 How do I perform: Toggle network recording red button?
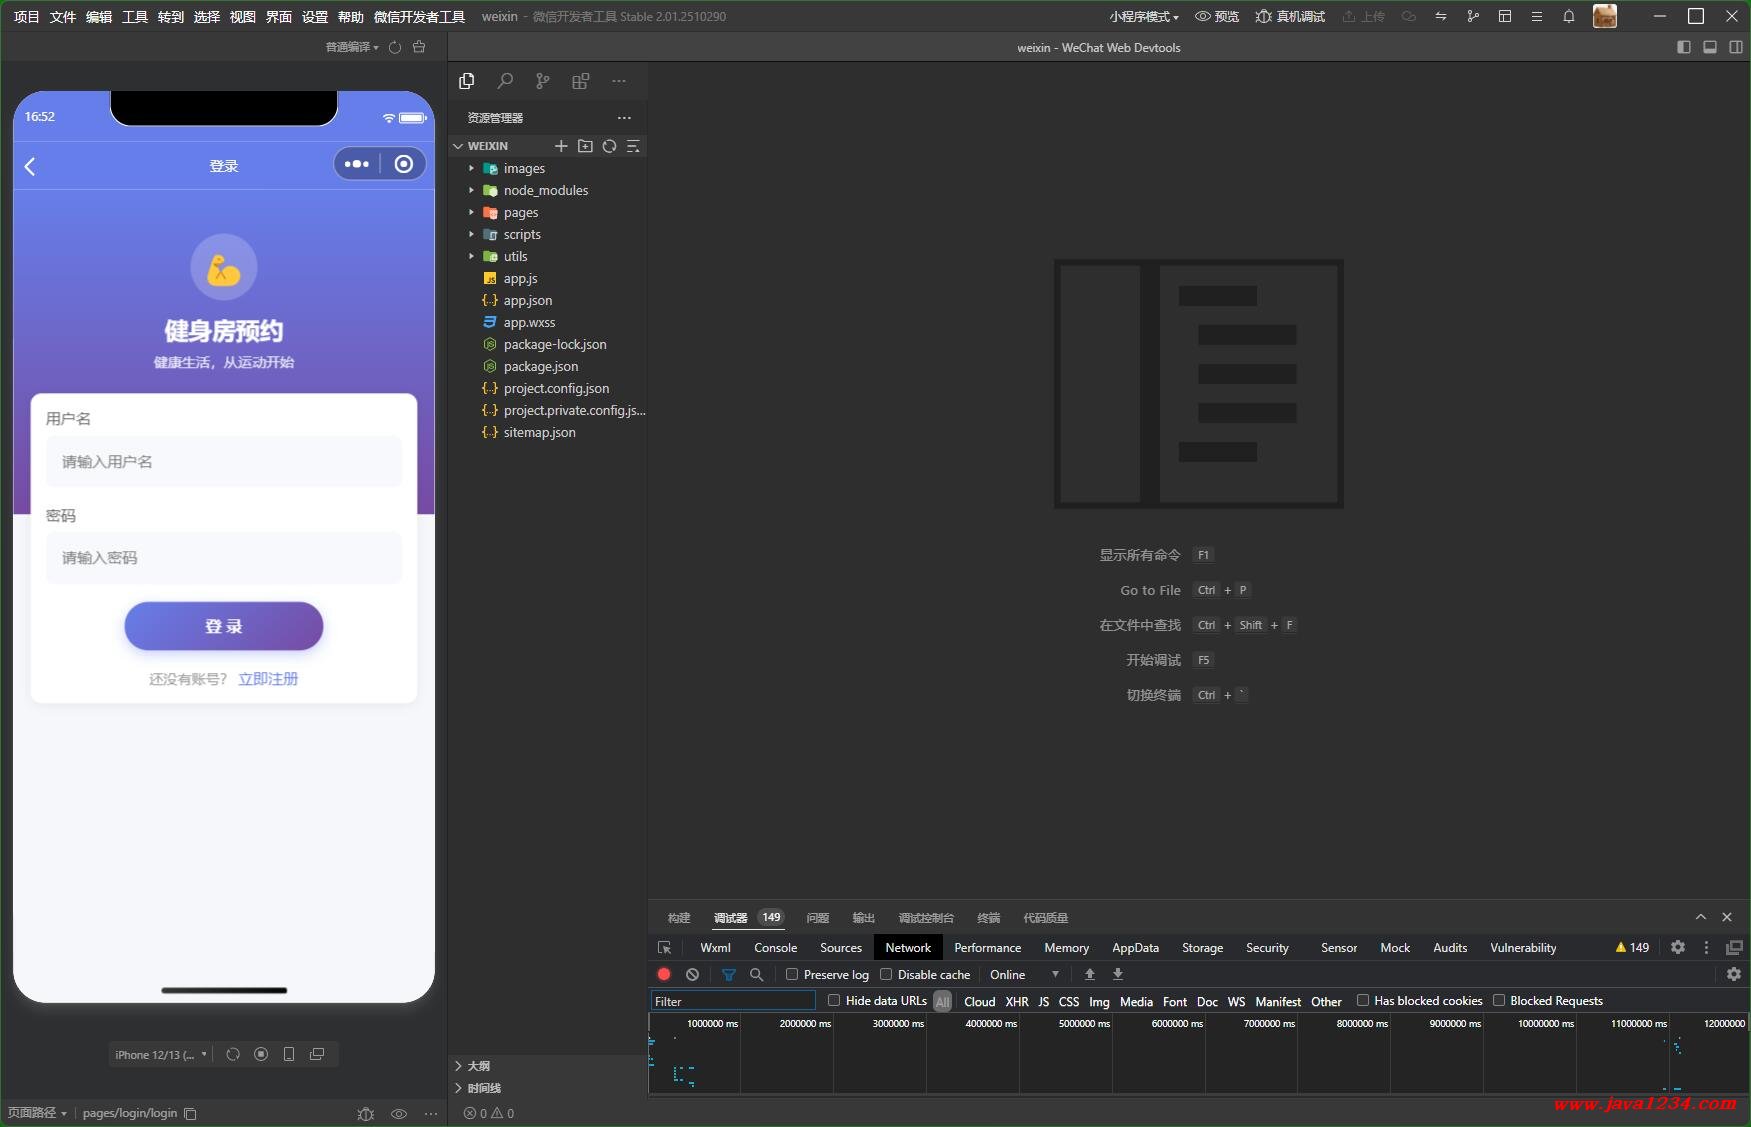click(x=664, y=974)
